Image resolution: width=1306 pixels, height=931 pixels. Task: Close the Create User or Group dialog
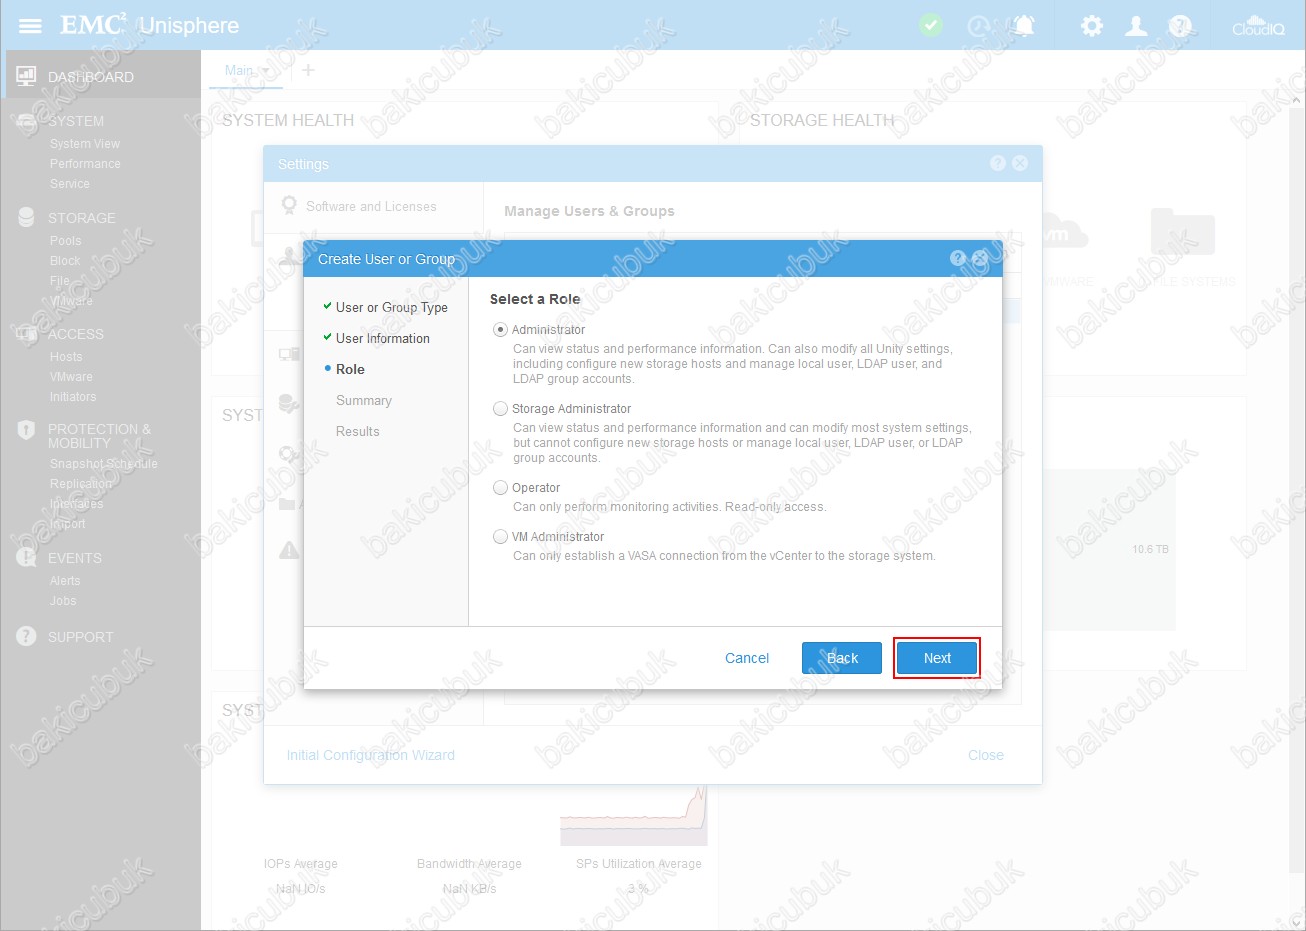[x=980, y=258]
